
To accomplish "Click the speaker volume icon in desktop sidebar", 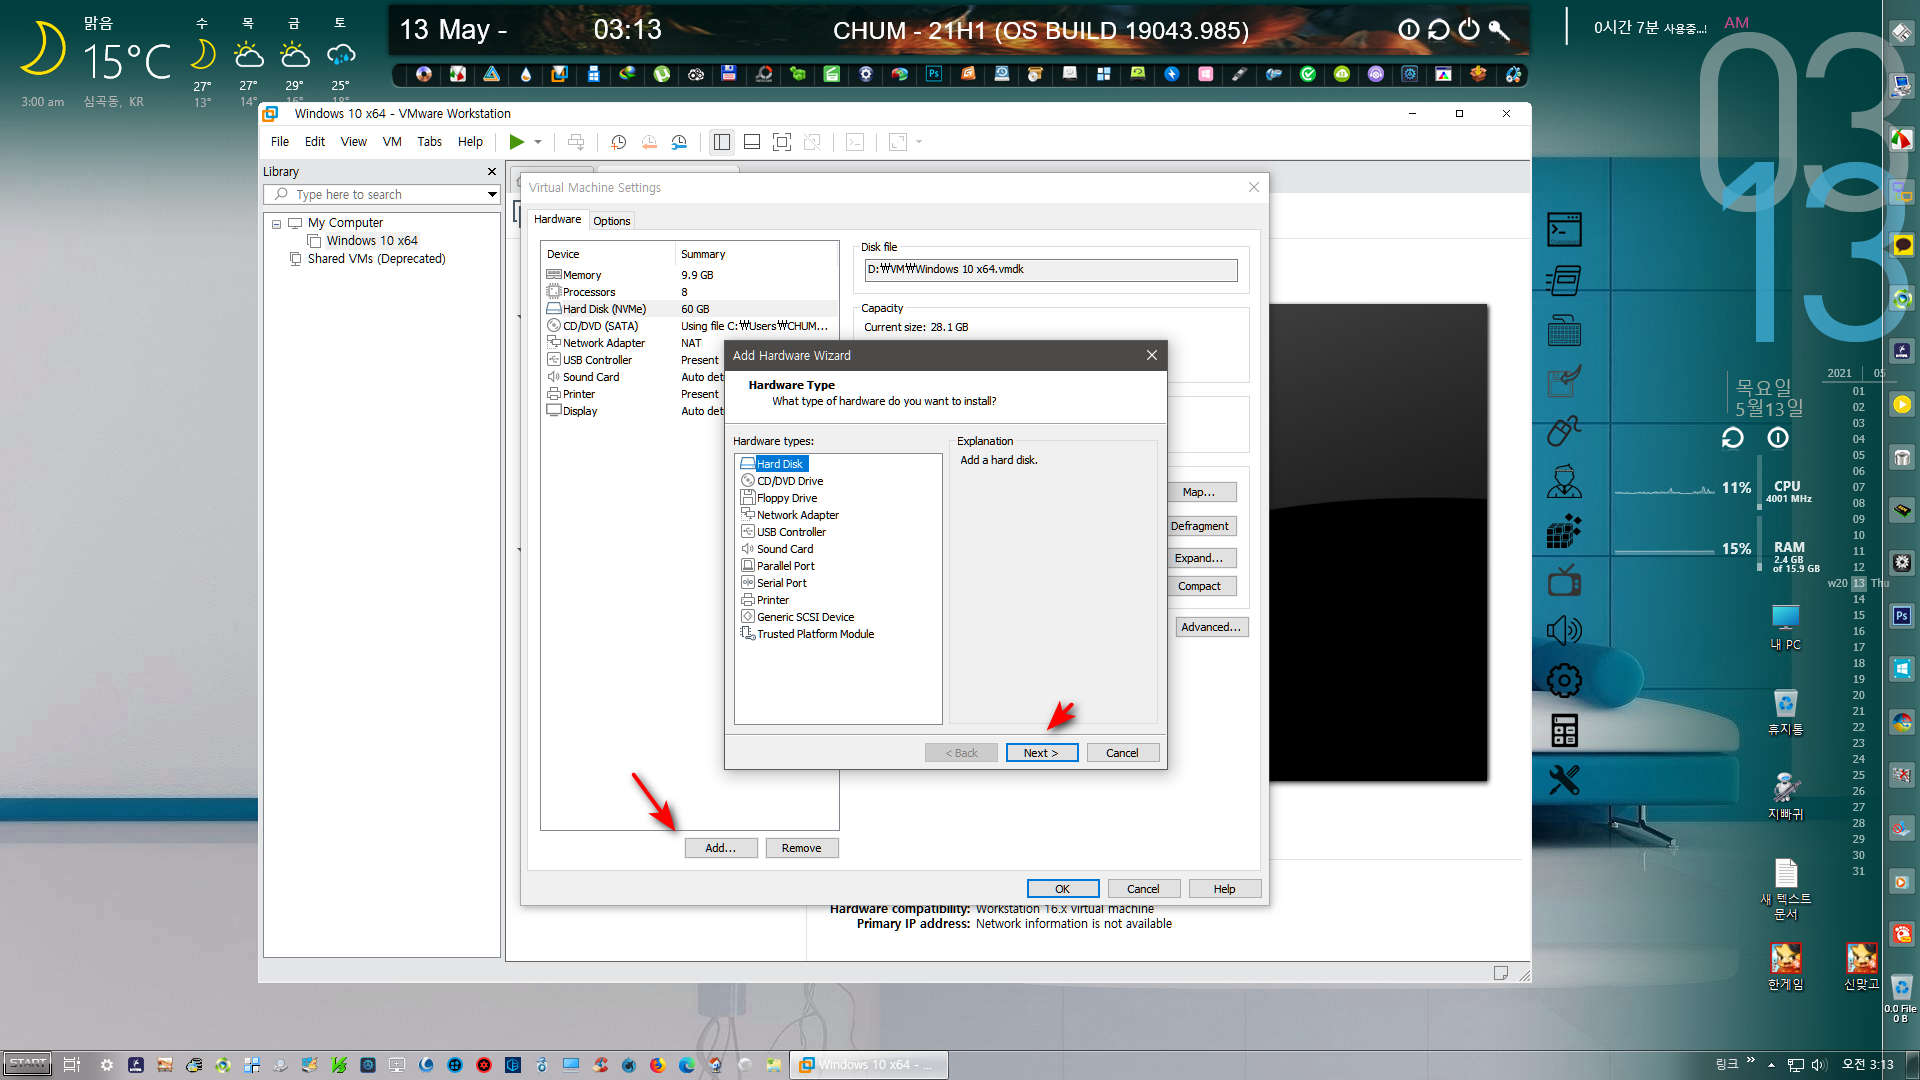I will point(1564,630).
